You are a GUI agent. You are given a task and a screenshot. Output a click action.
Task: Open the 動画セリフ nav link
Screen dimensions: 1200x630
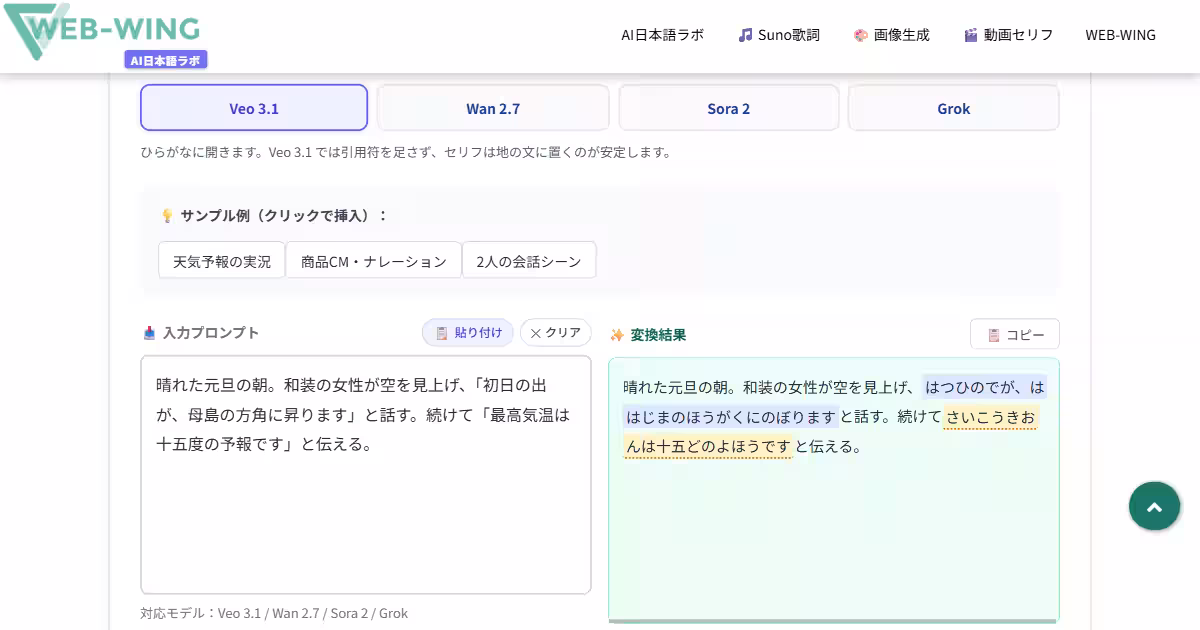1008,35
